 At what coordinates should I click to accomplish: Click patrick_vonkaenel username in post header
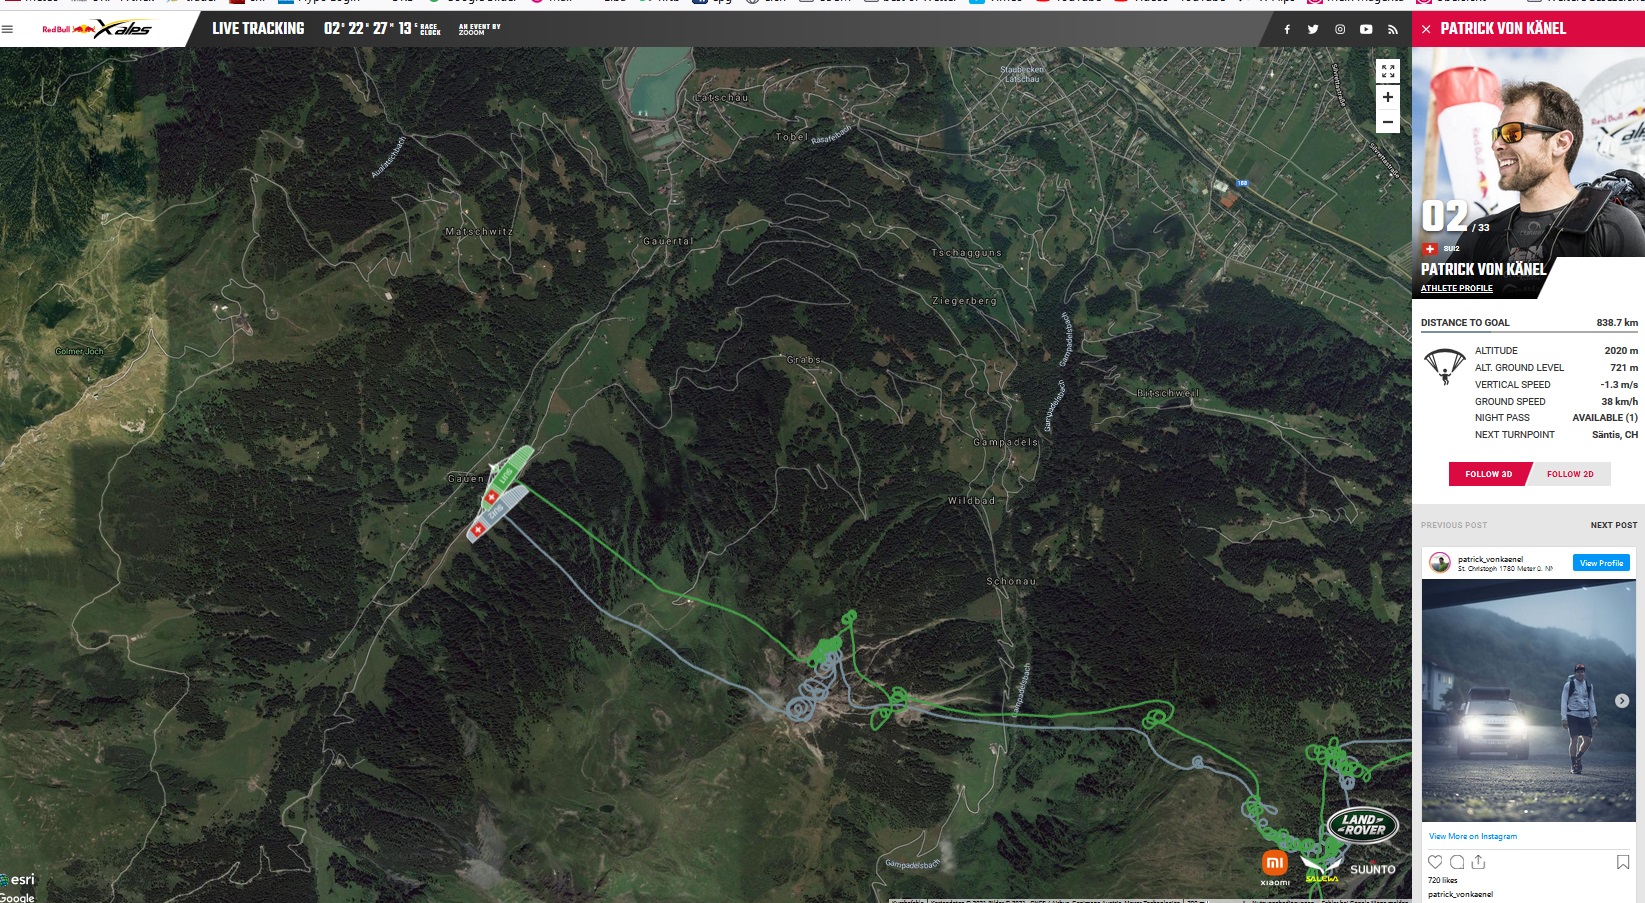point(1490,559)
